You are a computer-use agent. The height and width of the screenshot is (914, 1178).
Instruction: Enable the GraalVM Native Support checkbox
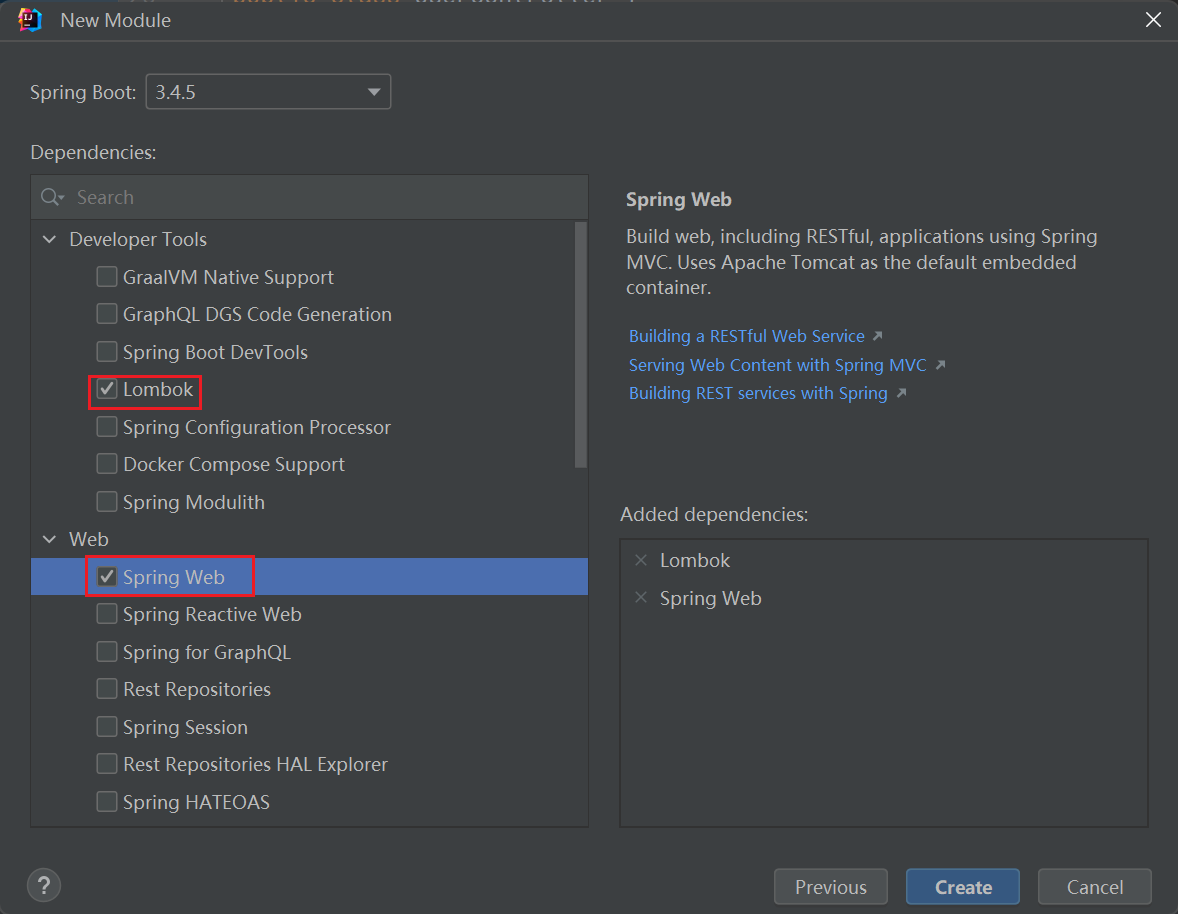(x=107, y=277)
